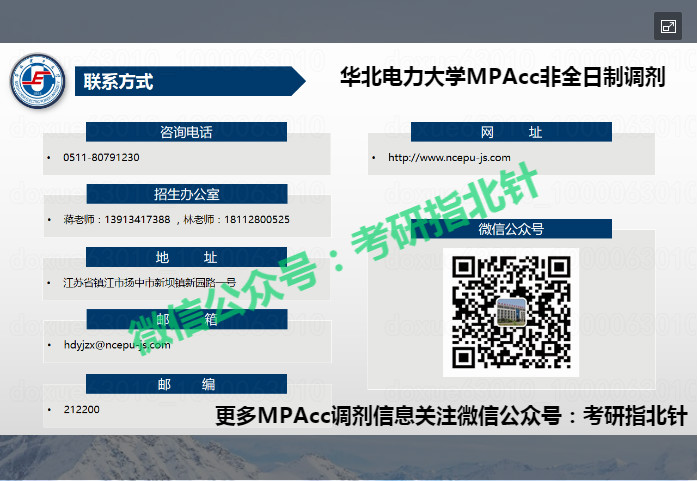Image resolution: width=697 pixels, height=481 pixels.
Task: Click the email hdyjzx@ncepu-js.com
Action: click(x=117, y=345)
